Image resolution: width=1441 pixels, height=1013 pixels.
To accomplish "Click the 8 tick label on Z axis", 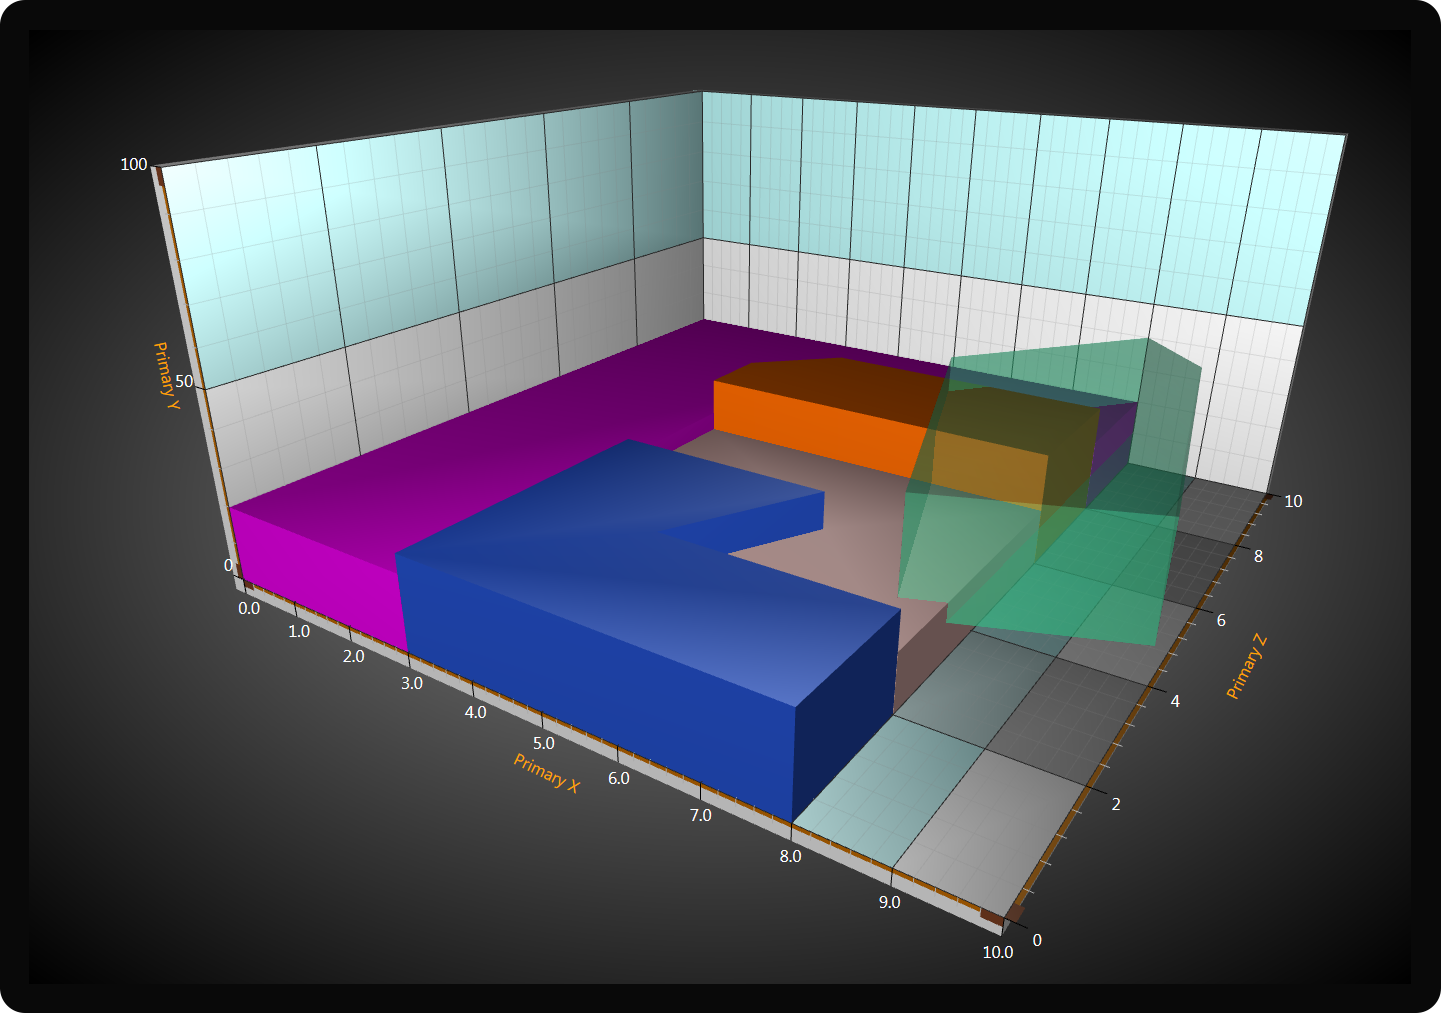I will [1258, 556].
